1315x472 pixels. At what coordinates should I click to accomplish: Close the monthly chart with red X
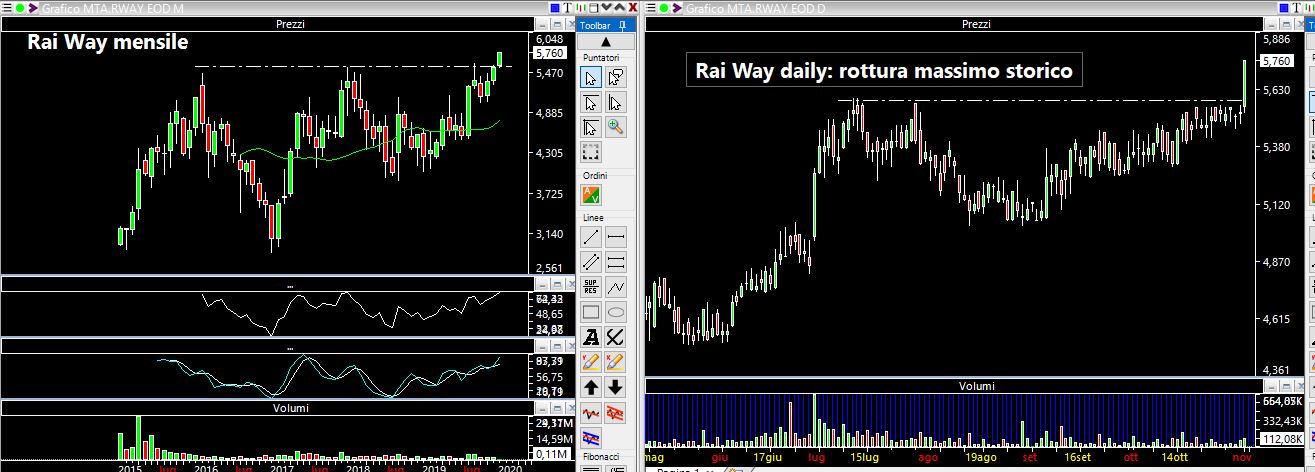pos(633,8)
